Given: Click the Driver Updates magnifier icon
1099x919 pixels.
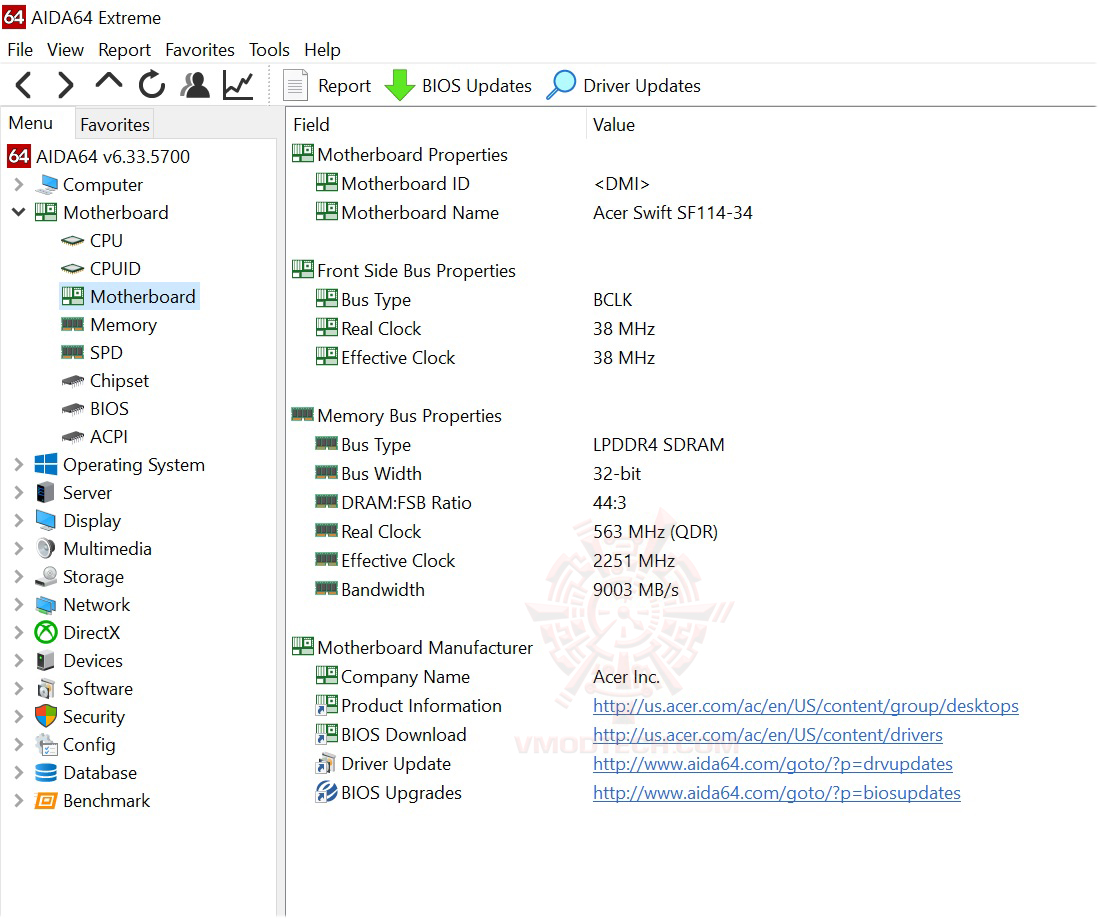Looking at the screenshot, I should (561, 85).
